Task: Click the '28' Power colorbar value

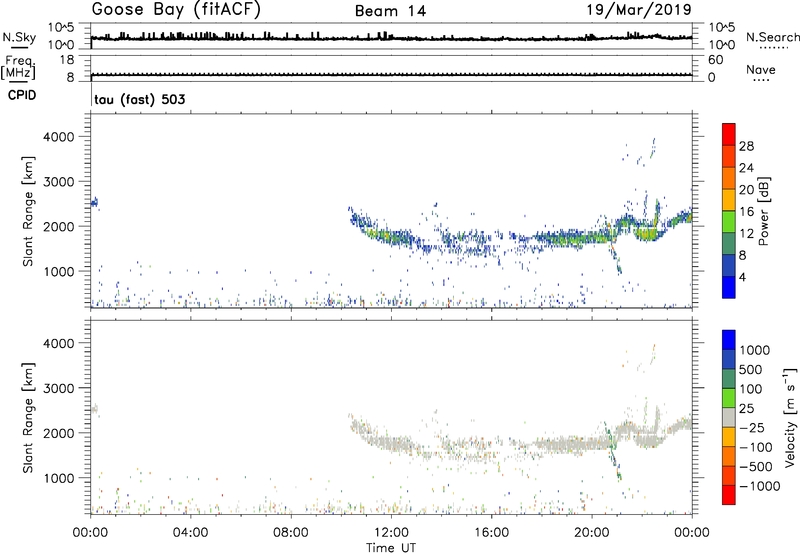Action: [x=746, y=146]
